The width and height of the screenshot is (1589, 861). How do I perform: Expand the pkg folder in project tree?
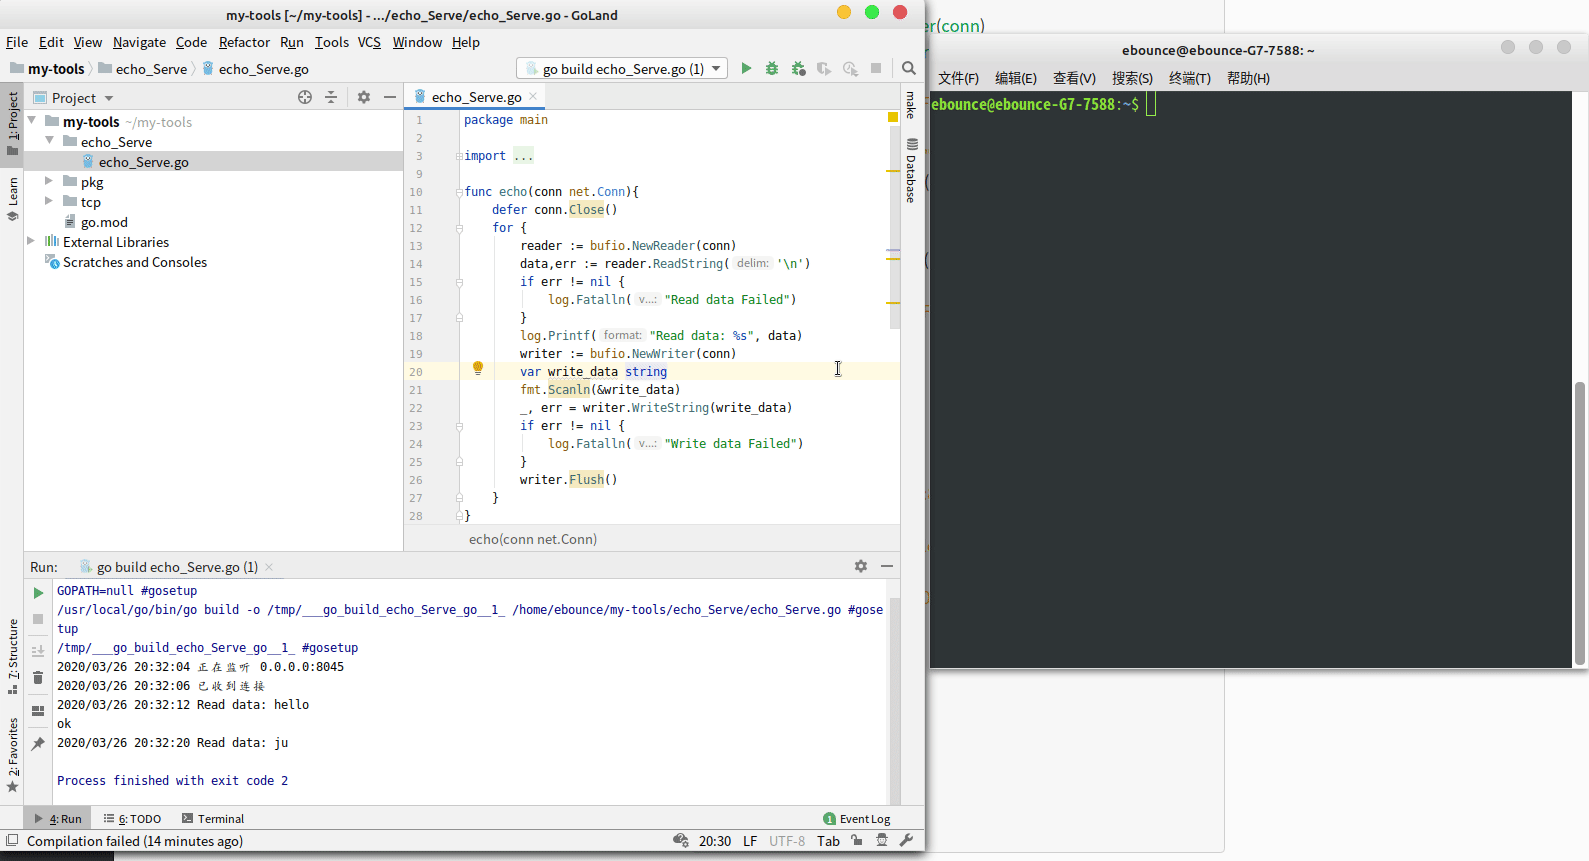[x=49, y=182]
